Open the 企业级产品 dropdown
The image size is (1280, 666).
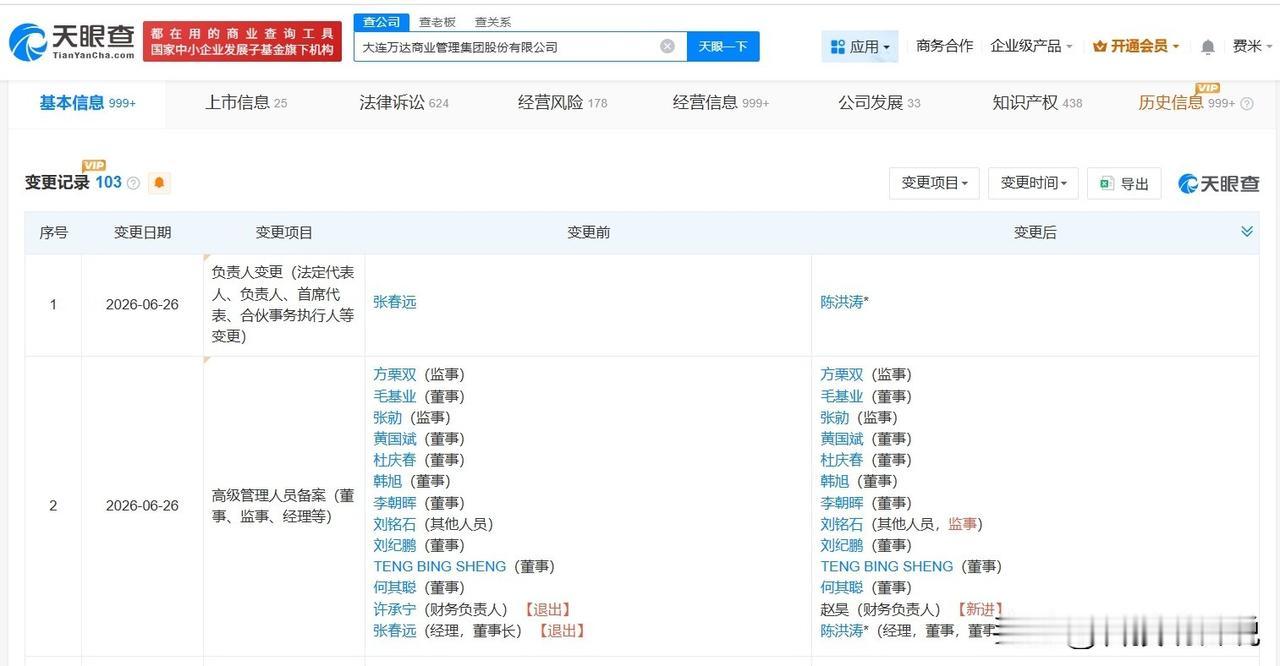1031,46
